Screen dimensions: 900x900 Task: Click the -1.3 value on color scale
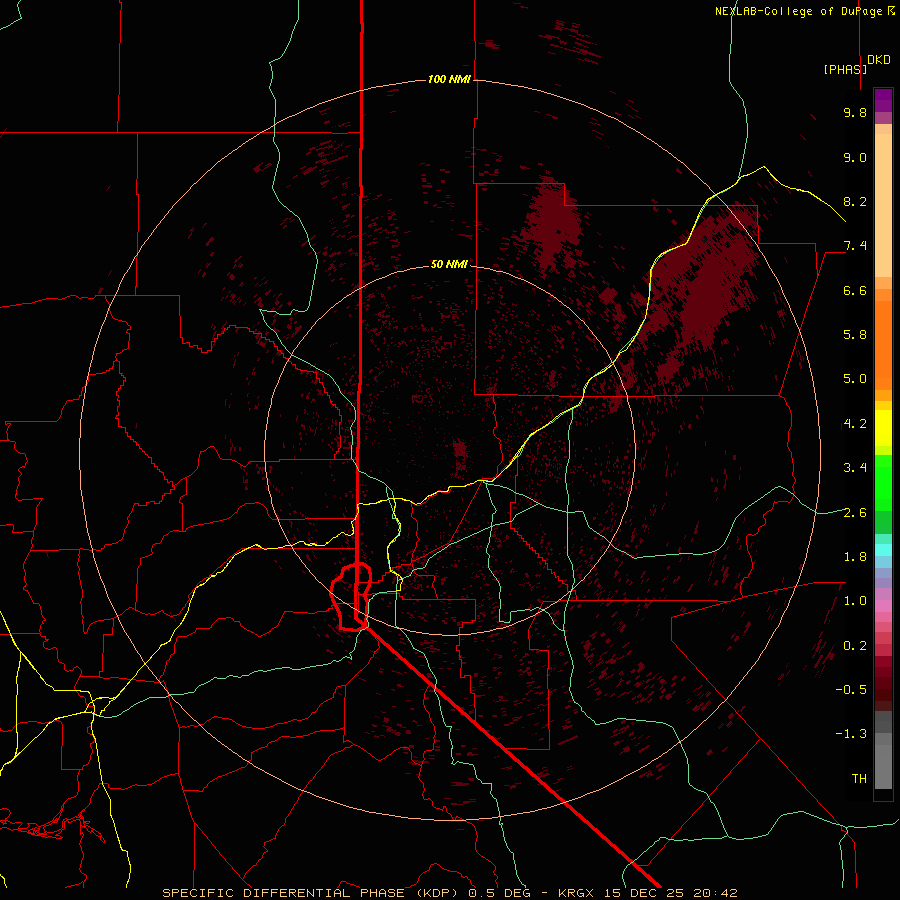tap(851, 734)
